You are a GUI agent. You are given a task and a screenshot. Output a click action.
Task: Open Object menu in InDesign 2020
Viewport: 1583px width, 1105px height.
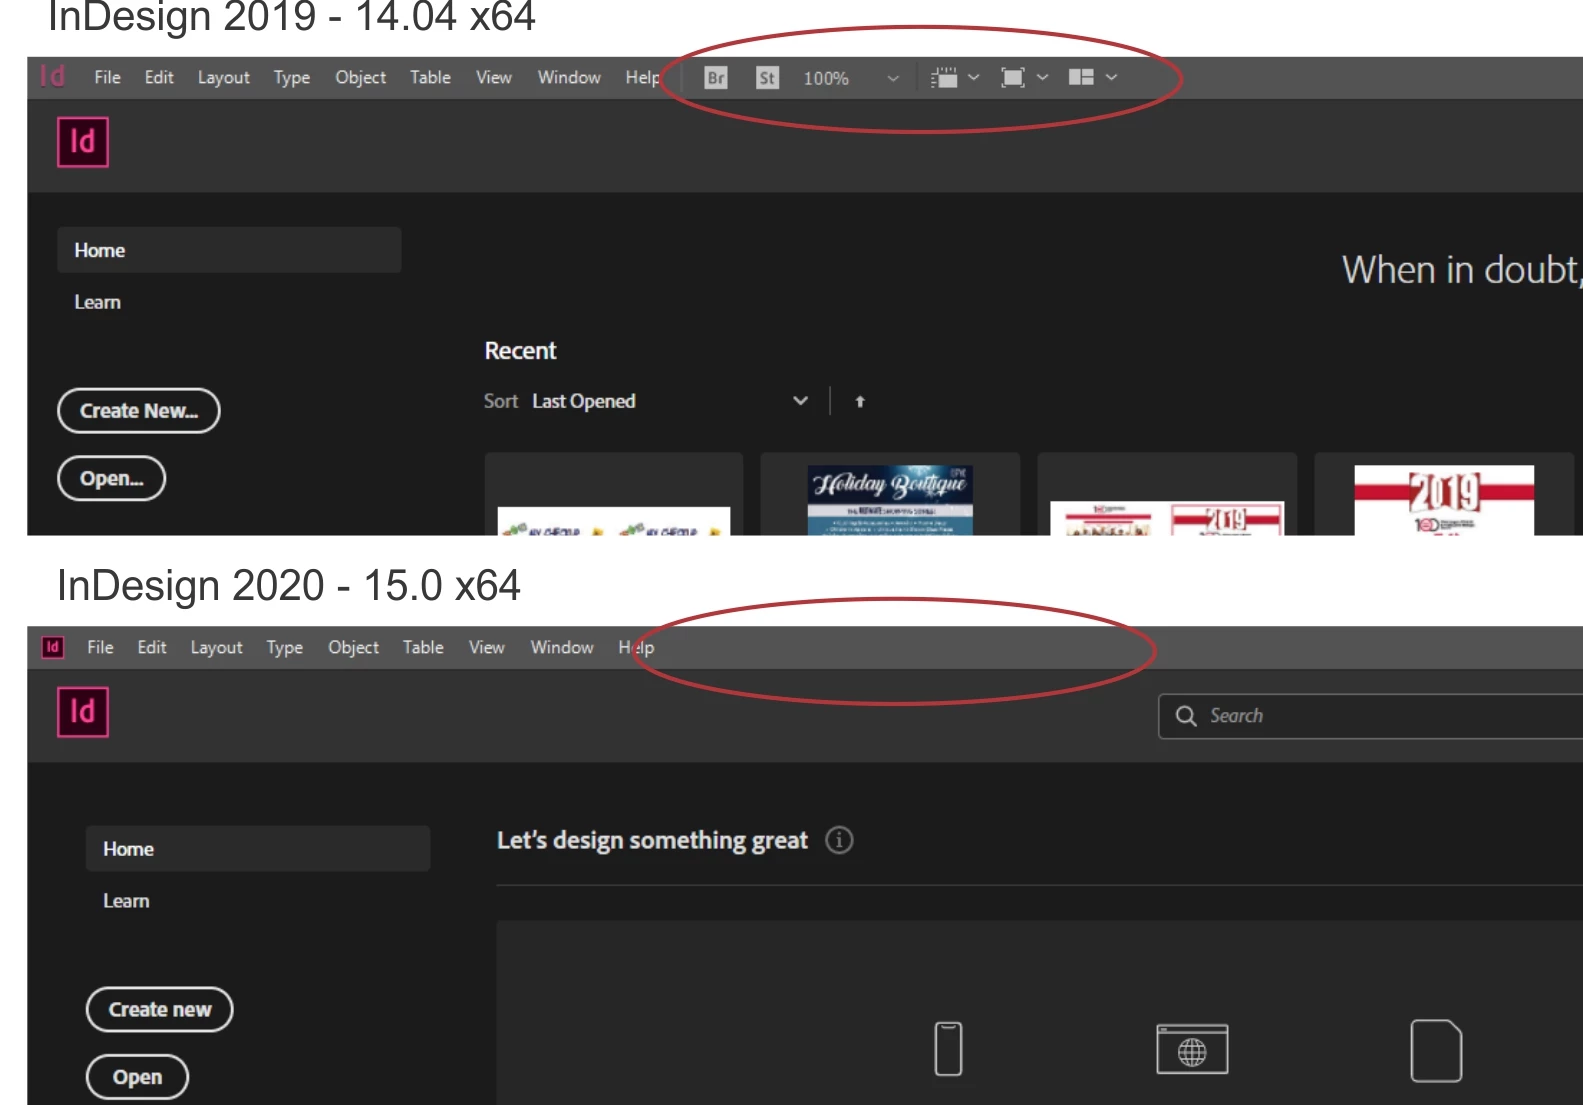(353, 647)
